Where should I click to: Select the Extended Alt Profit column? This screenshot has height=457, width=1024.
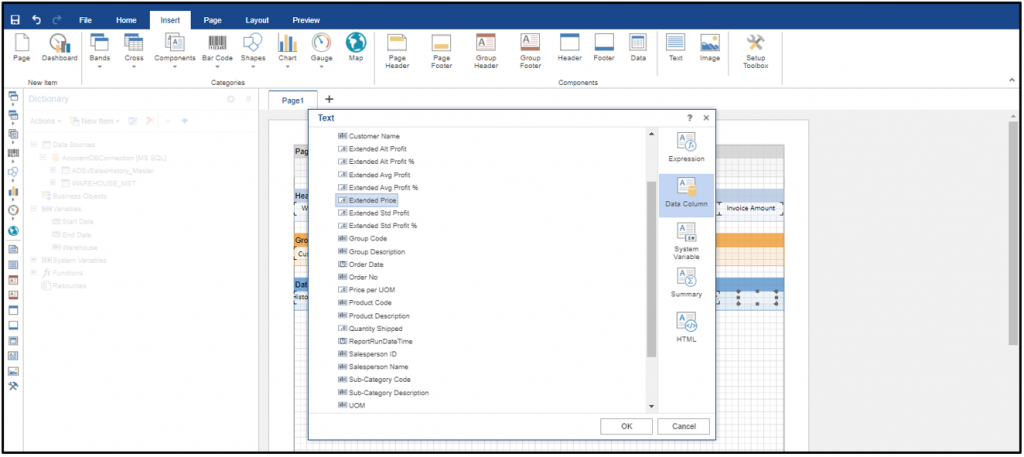point(372,149)
